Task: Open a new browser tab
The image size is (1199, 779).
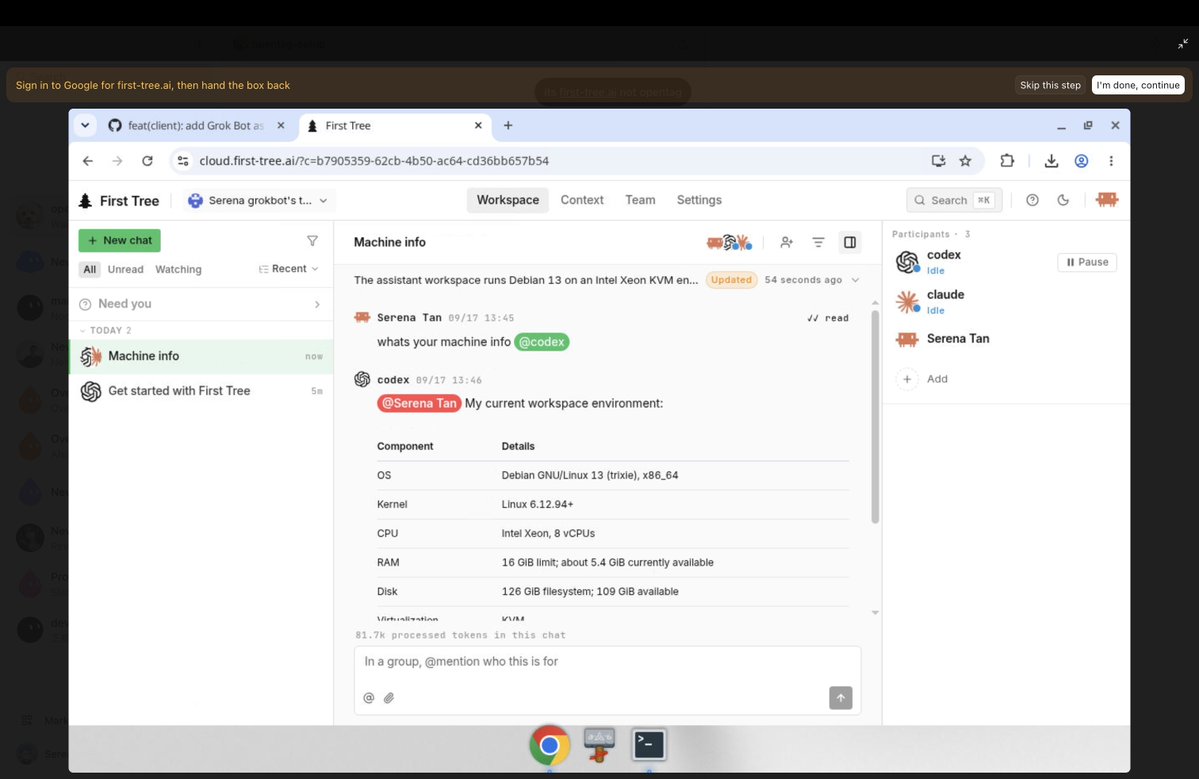Action: pos(508,125)
